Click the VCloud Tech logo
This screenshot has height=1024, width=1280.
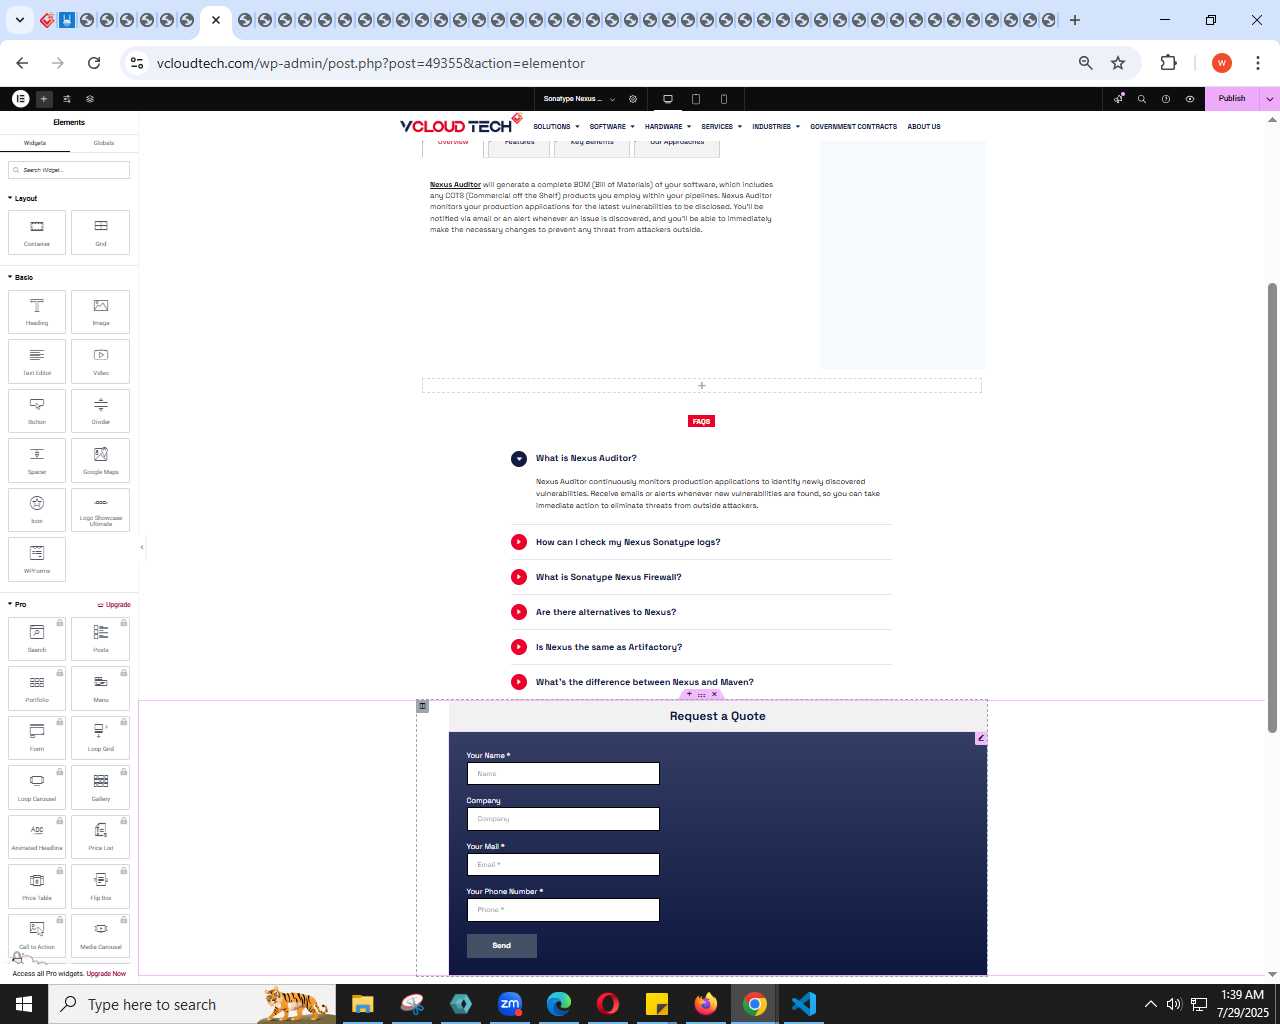(x=461, y=124)
